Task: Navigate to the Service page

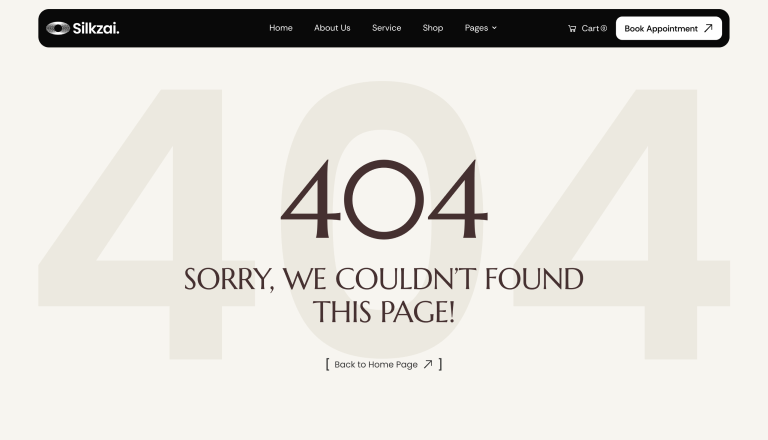Action: point(386,28)
